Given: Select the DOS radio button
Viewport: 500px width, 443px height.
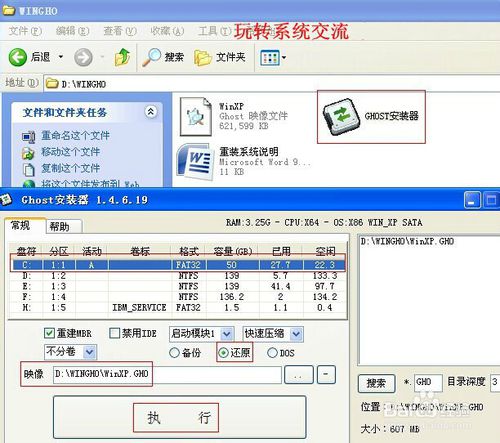Looking at the screenshot, I should pyautogui.click(x=272, y=353).
